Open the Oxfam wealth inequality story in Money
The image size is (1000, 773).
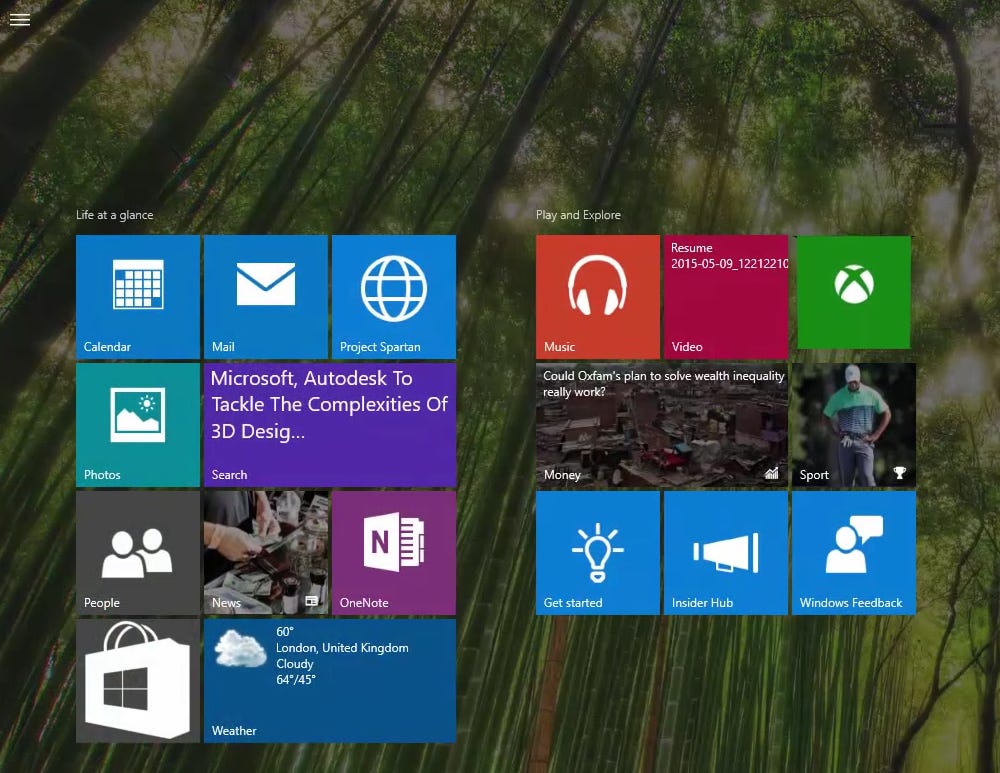661,424
